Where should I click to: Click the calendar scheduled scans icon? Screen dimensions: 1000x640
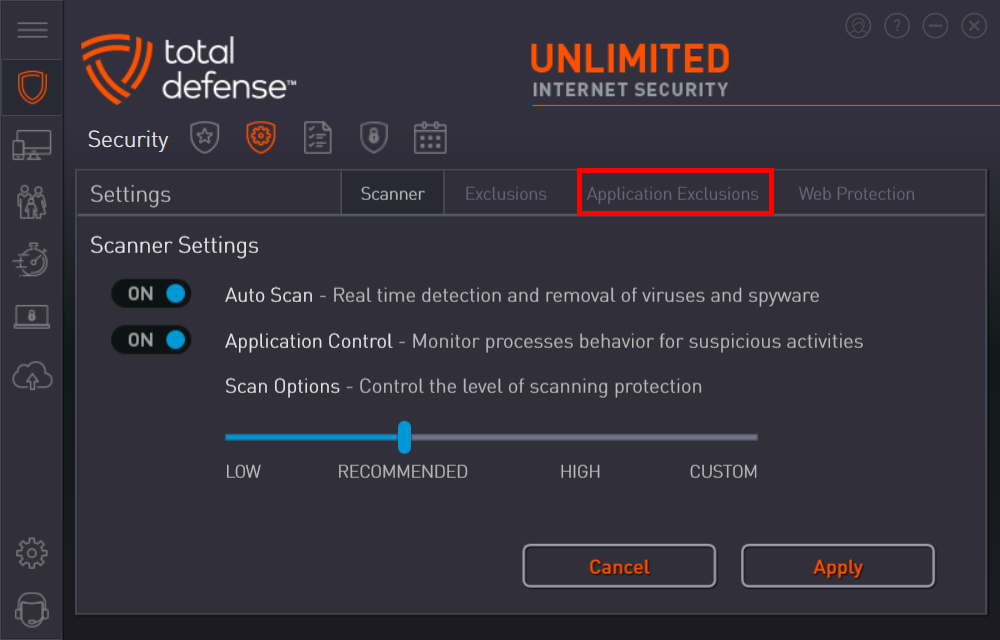coord(430,138)
